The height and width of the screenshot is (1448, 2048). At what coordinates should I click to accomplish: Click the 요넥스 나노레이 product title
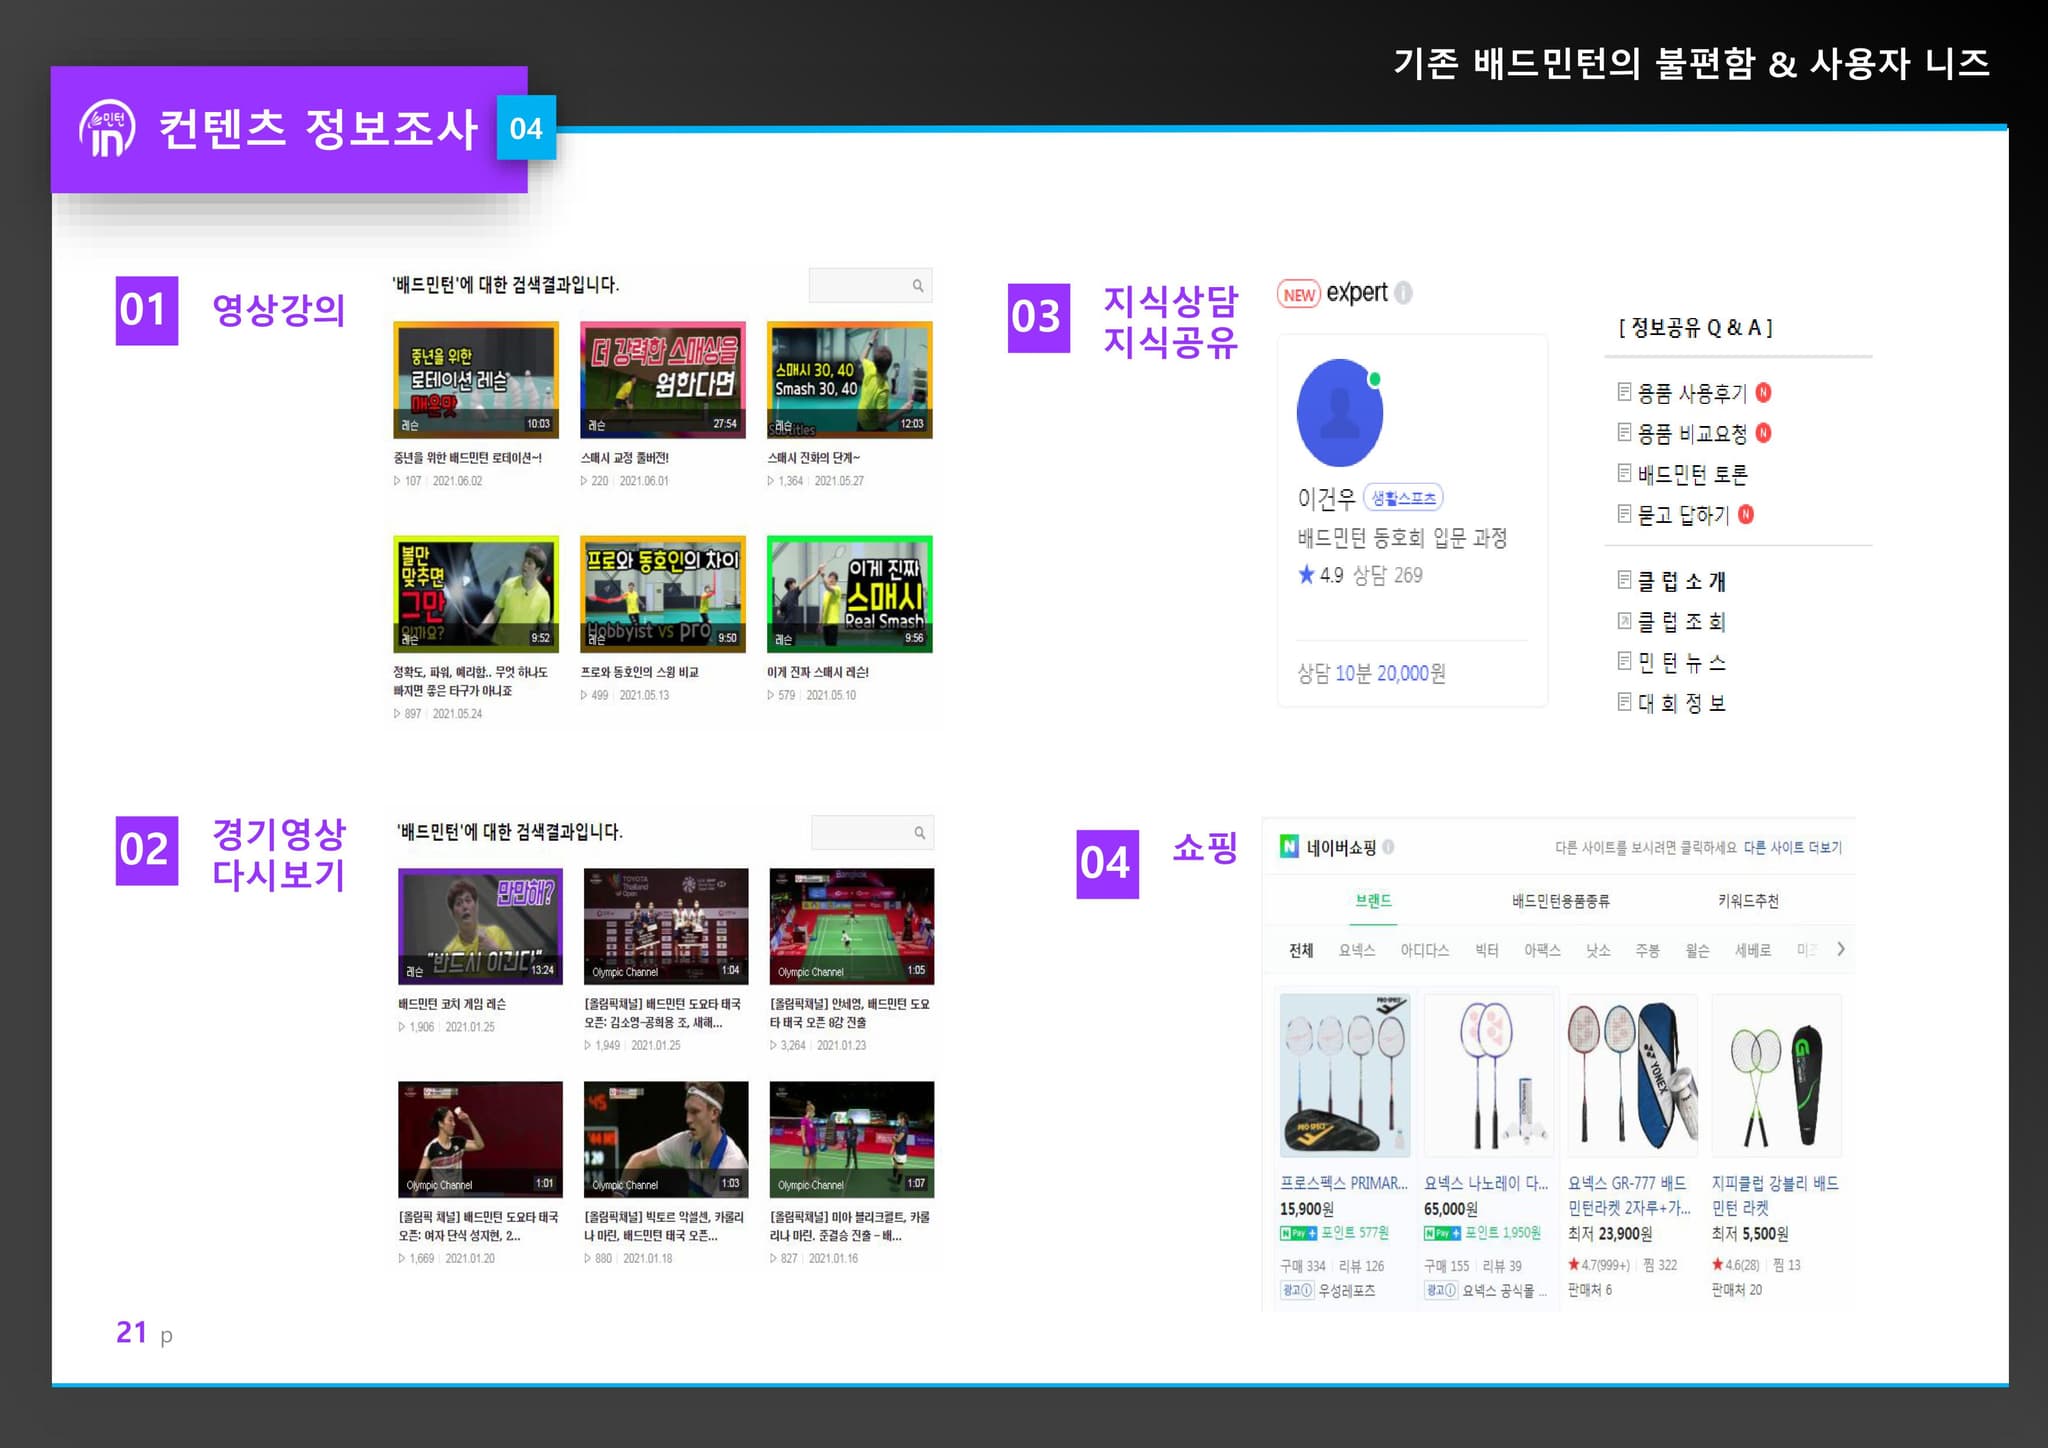coord(1486,1183)
